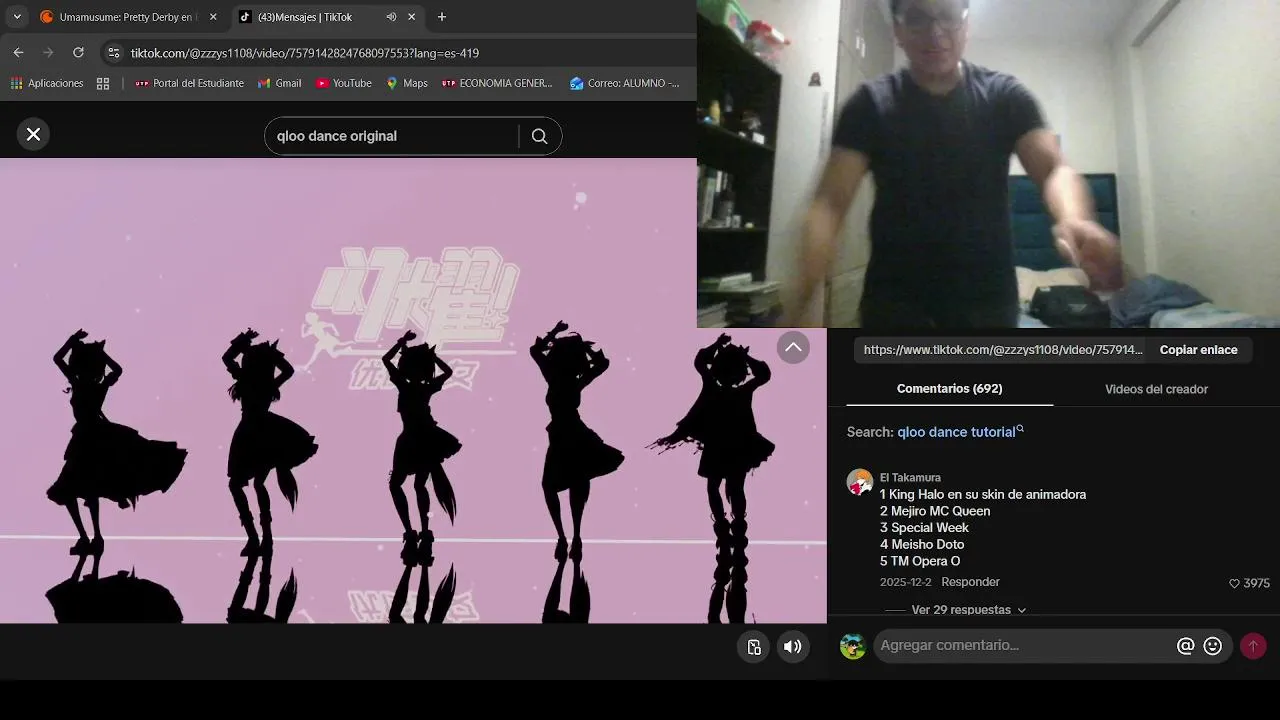
Task: Click the search magnifier icon in TikTok
Action: pyautogui.click(x=539, y=136)
